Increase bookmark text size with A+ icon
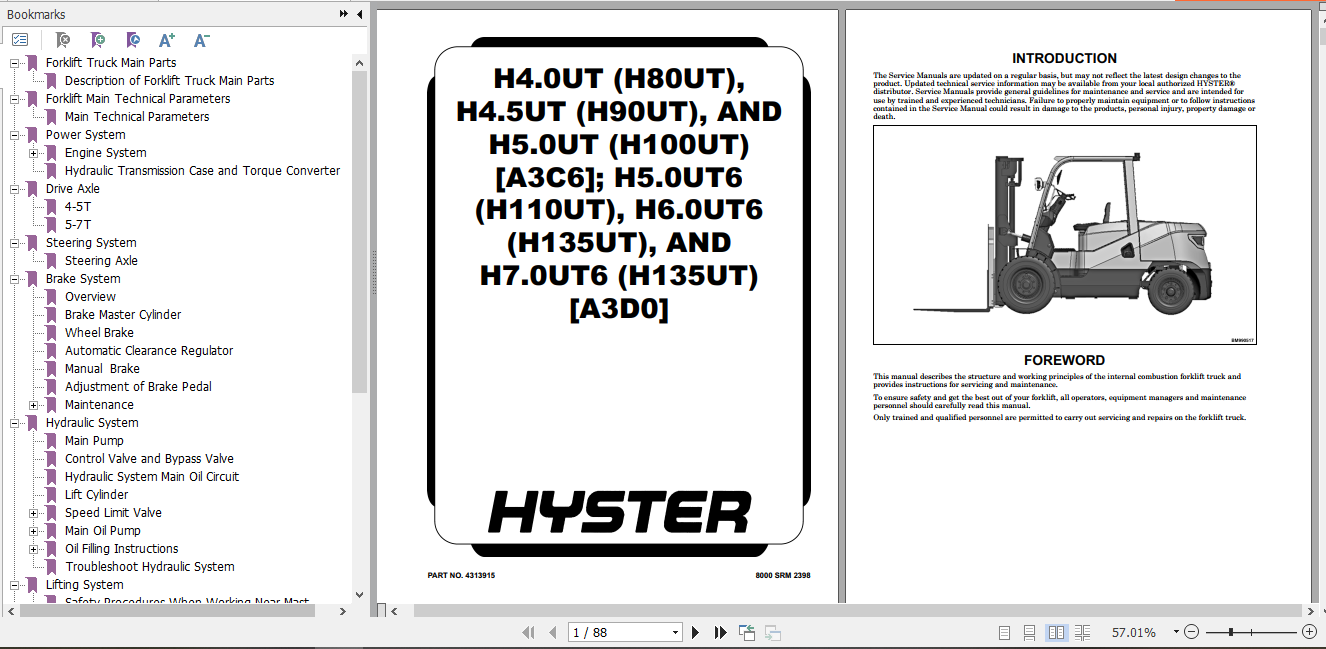Viewport: 1326px width, 649px height. (x=166, y=40)
